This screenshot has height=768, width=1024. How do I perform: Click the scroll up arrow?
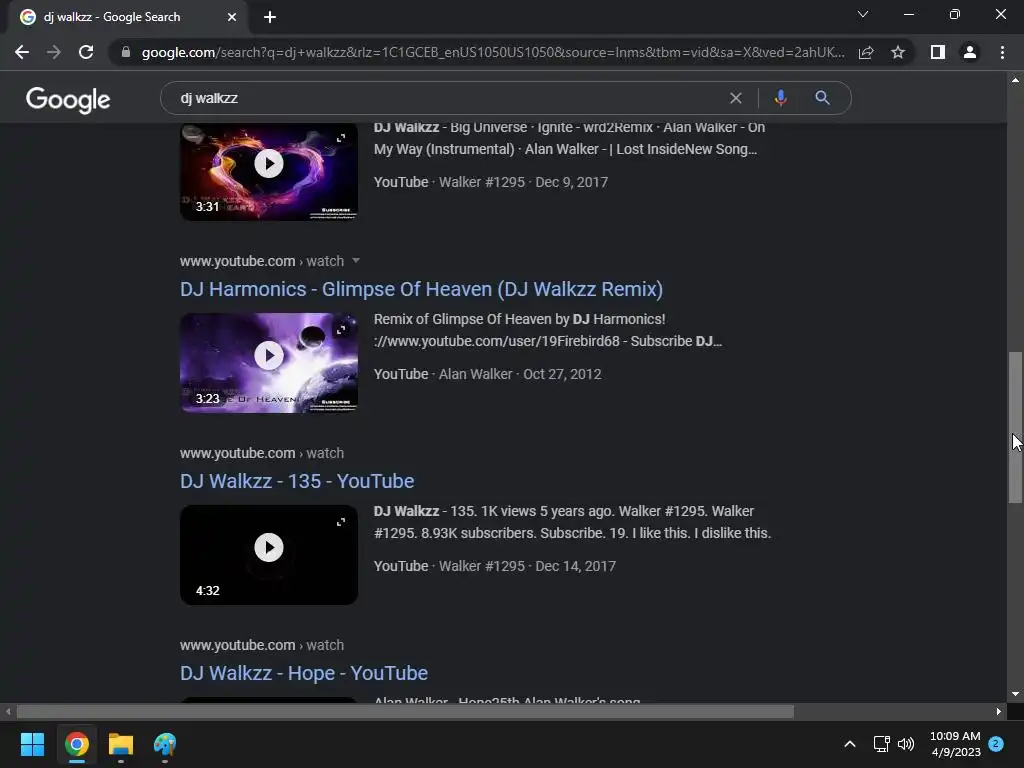(1015, 80)
